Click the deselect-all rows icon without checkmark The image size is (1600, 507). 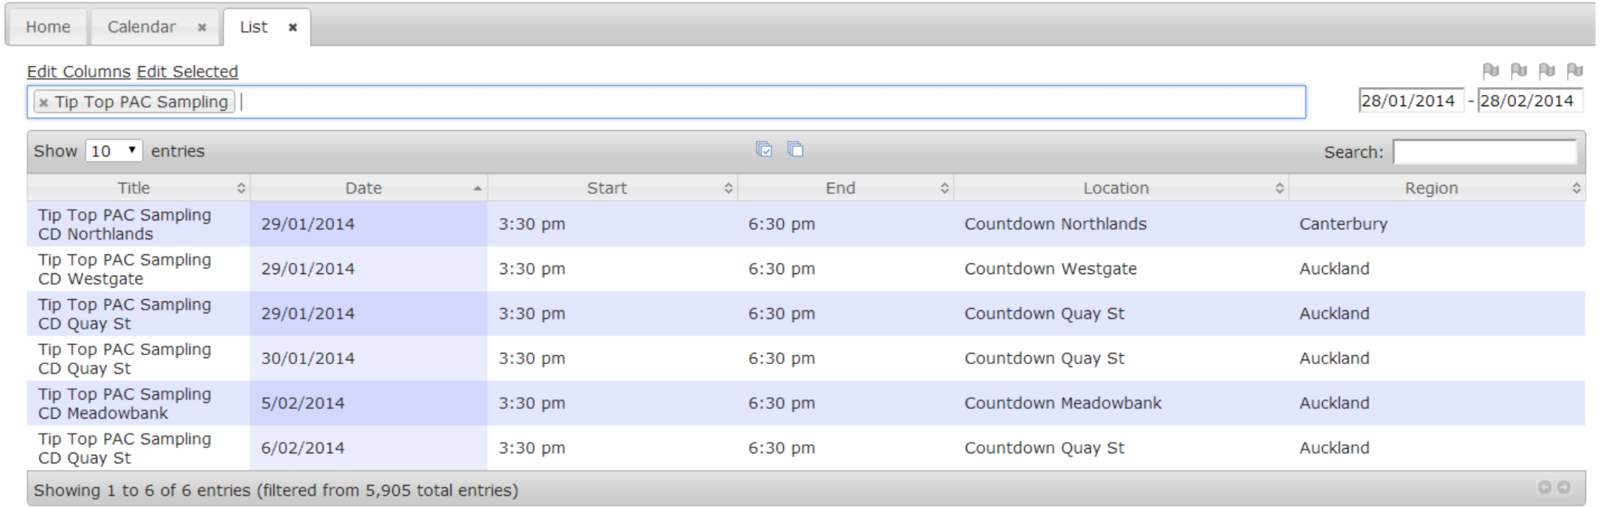[795, 149]
